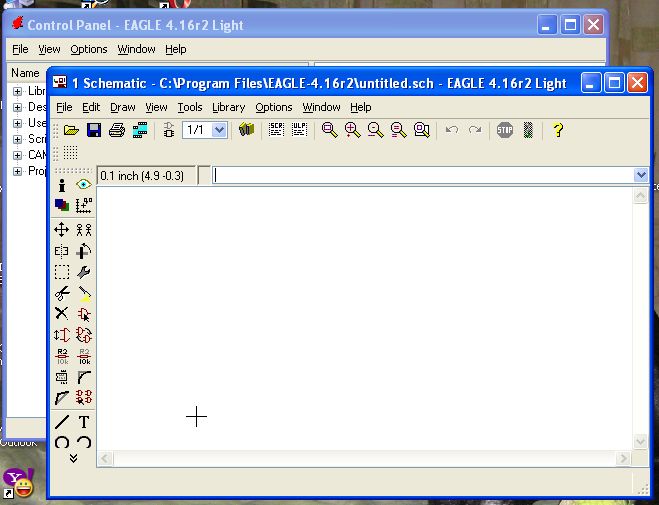
Task: Zoom in with the plus magnifier
Action: click(352, 130)
